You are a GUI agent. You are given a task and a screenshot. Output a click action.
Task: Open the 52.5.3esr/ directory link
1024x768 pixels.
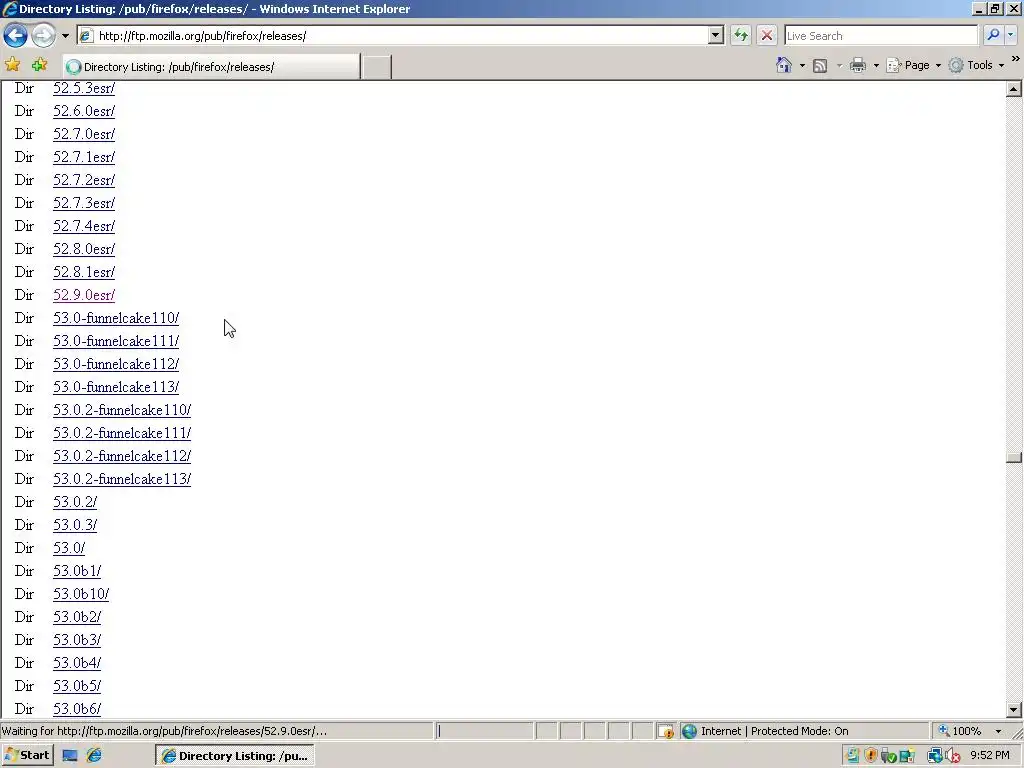pyautogui.click(x=84, y=88)
